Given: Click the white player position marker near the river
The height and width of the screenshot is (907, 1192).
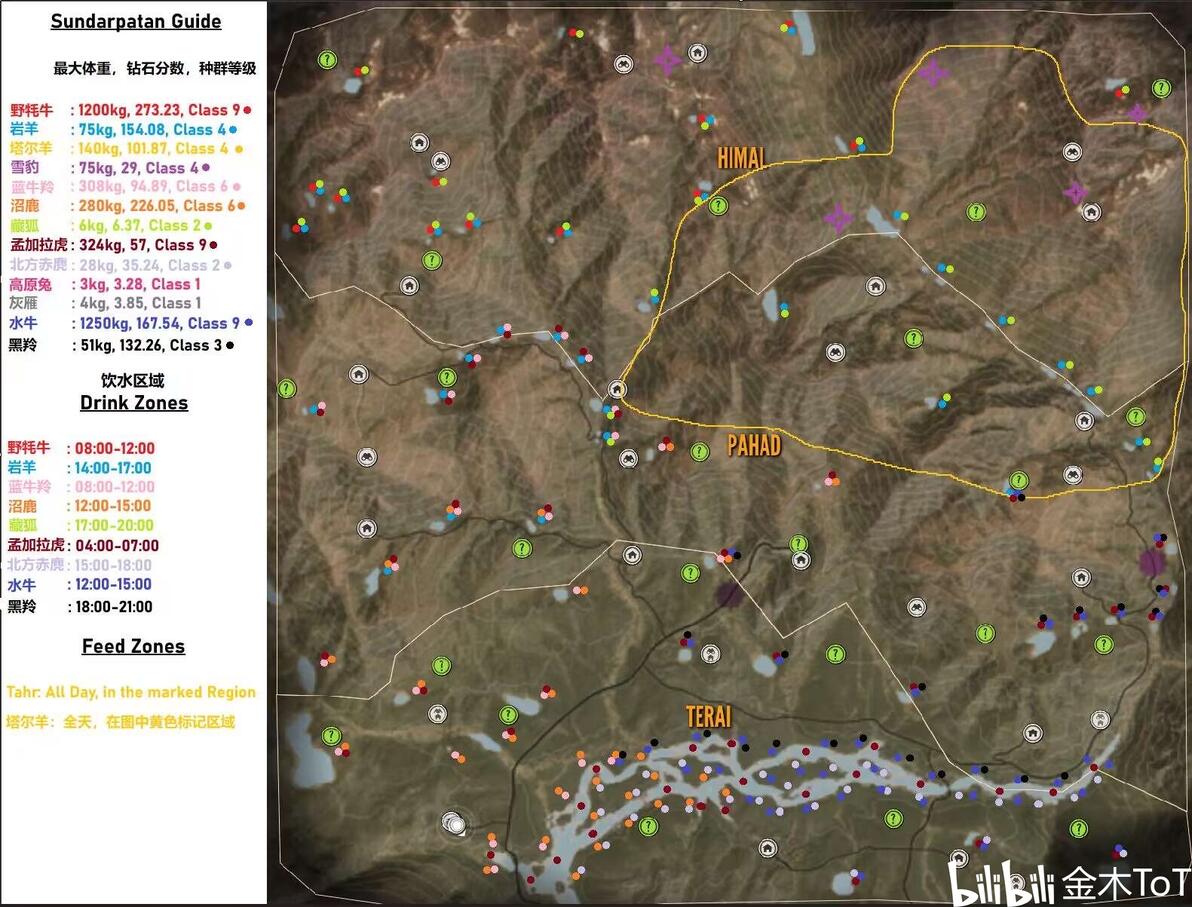Looking at the screenshot, I should (454, 823).
